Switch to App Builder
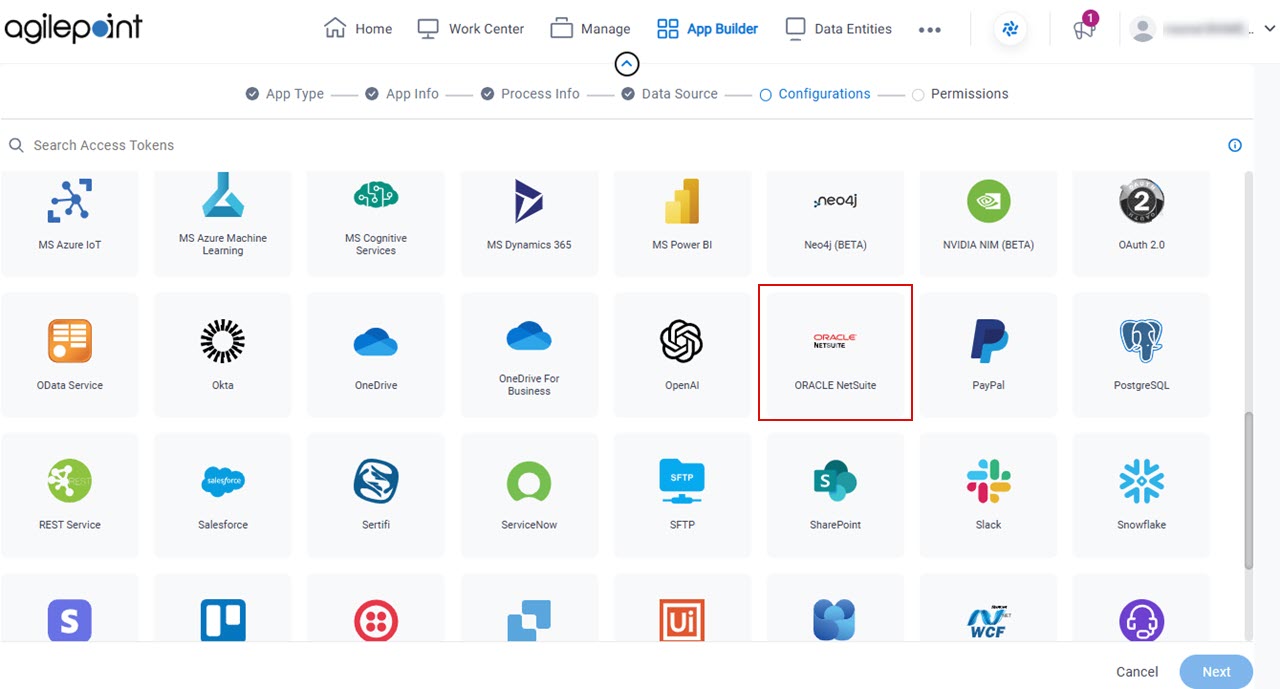The image size is (1280, 689). [x=707, y=29]
